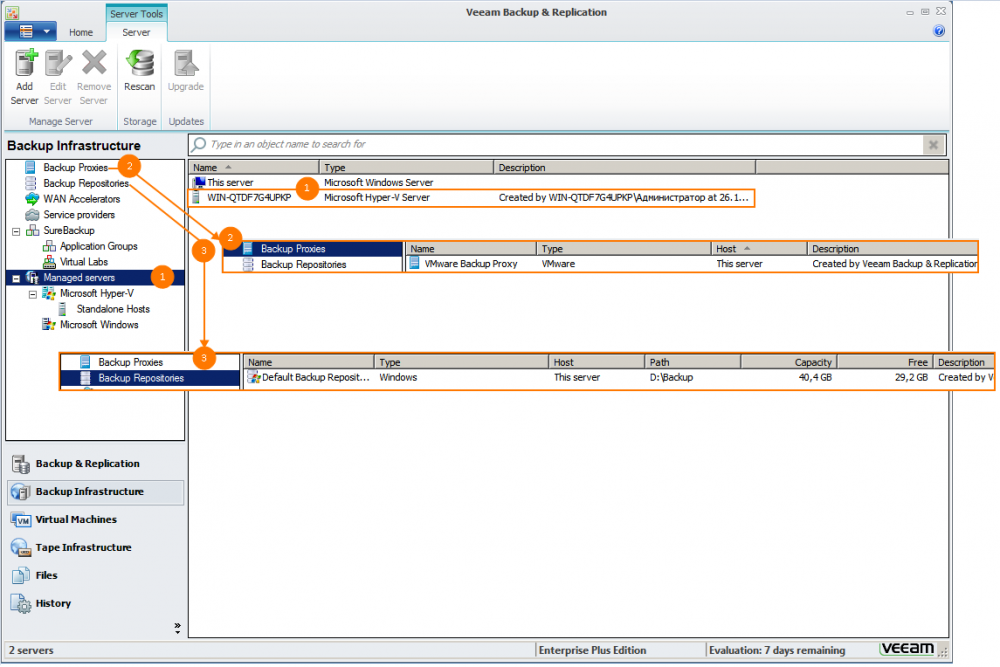Click the Application Groups icon
Image resolution: width=1000 pixels, height=667 pixels.
point(49,246)
